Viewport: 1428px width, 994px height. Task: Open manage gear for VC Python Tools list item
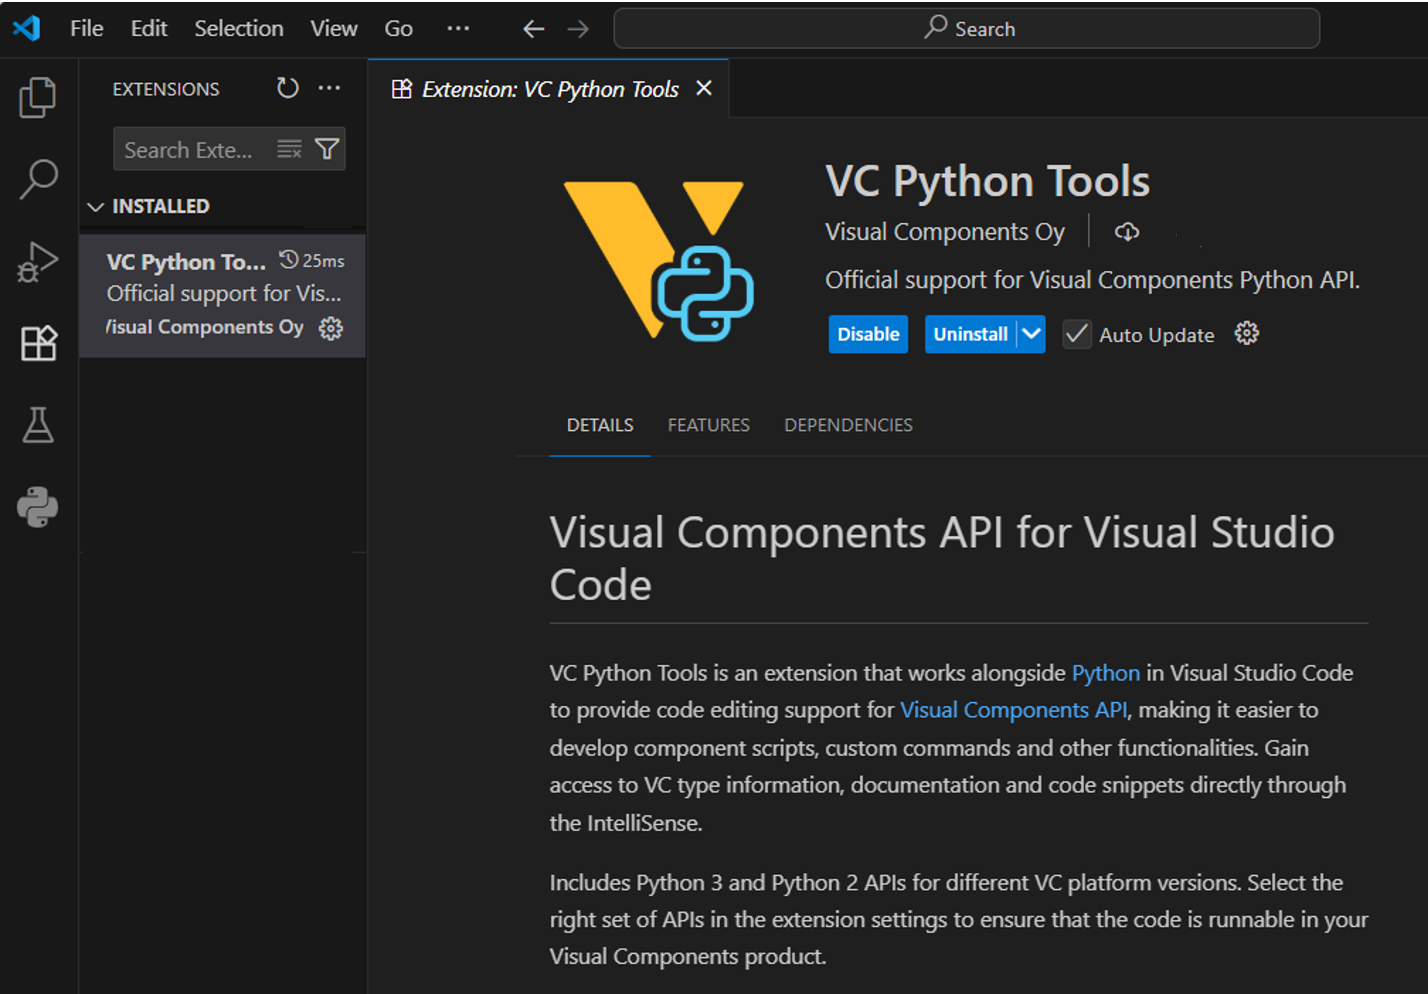click(331, 328)
